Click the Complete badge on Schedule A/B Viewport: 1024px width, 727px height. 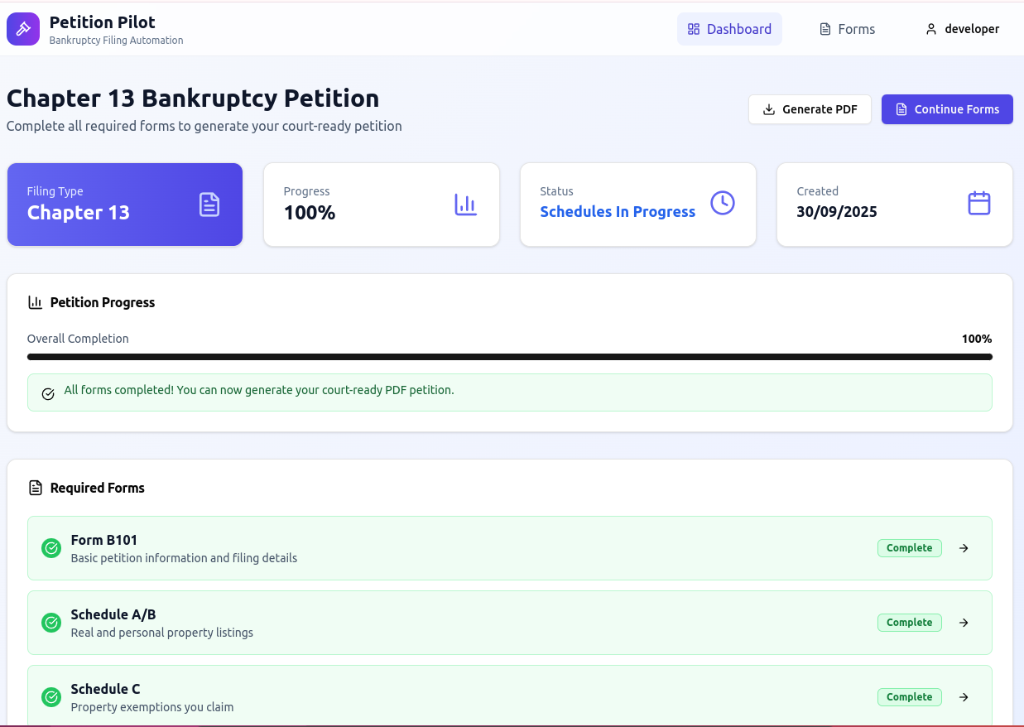pos(909,622)
